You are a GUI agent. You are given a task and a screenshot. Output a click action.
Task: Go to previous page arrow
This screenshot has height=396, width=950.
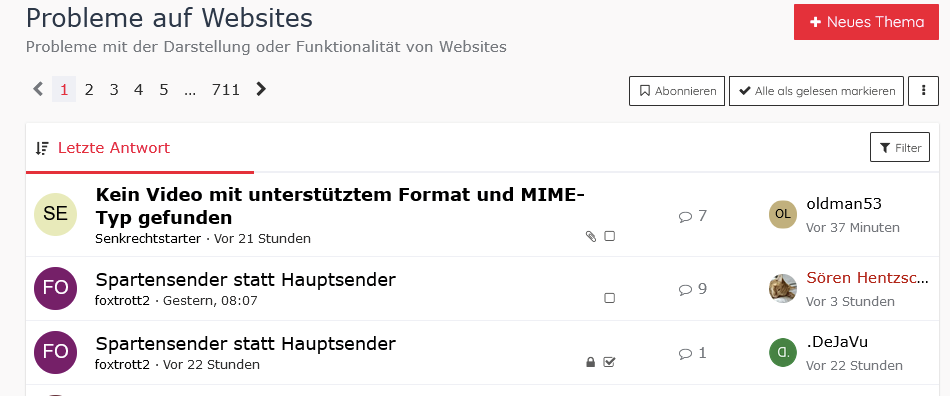tap(38, 90)
